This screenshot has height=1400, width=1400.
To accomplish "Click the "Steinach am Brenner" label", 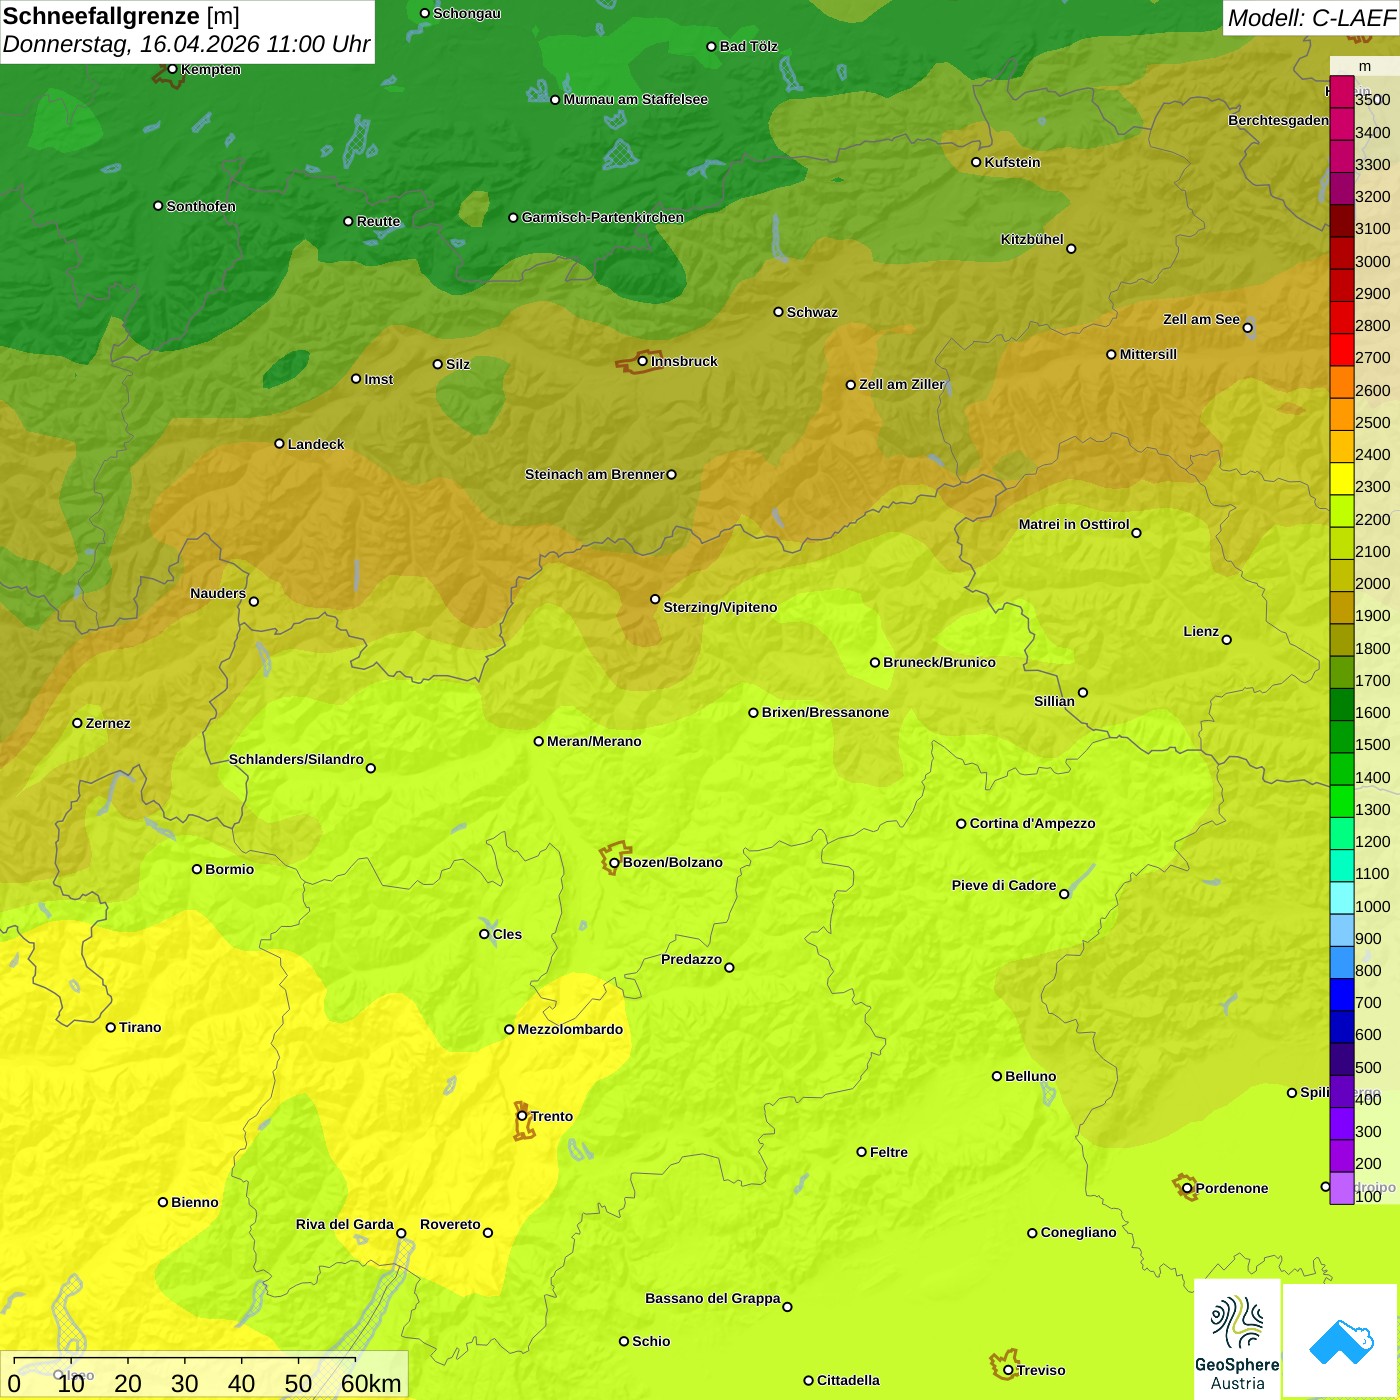I will [x=595, y=474].
